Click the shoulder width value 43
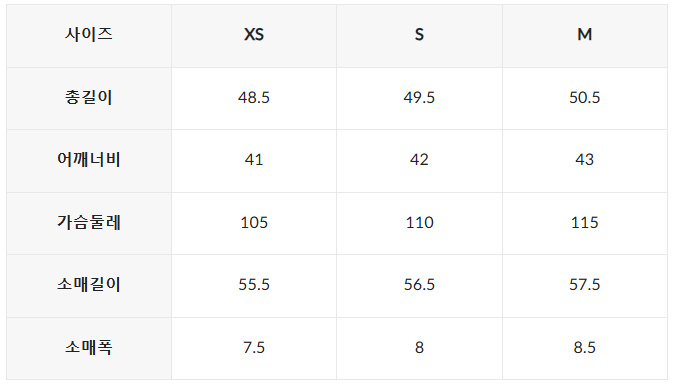Image resolution: width=675 pixels, height=386 pixels. coord(585,160)
